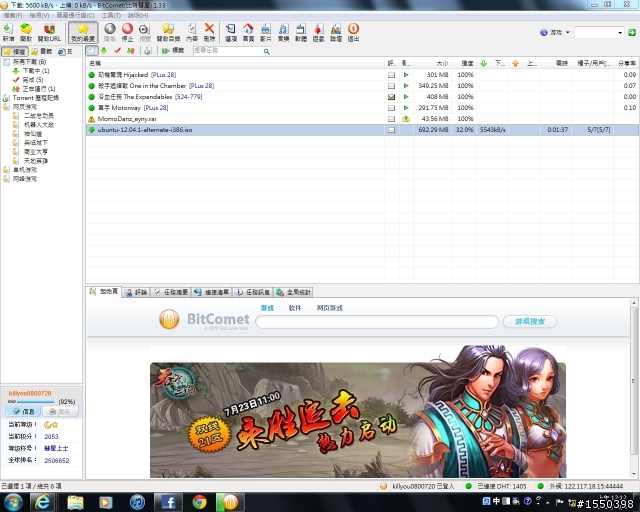
Task: Select the Motorway download row
Action: pyautogui.click(x=362, y=108)
